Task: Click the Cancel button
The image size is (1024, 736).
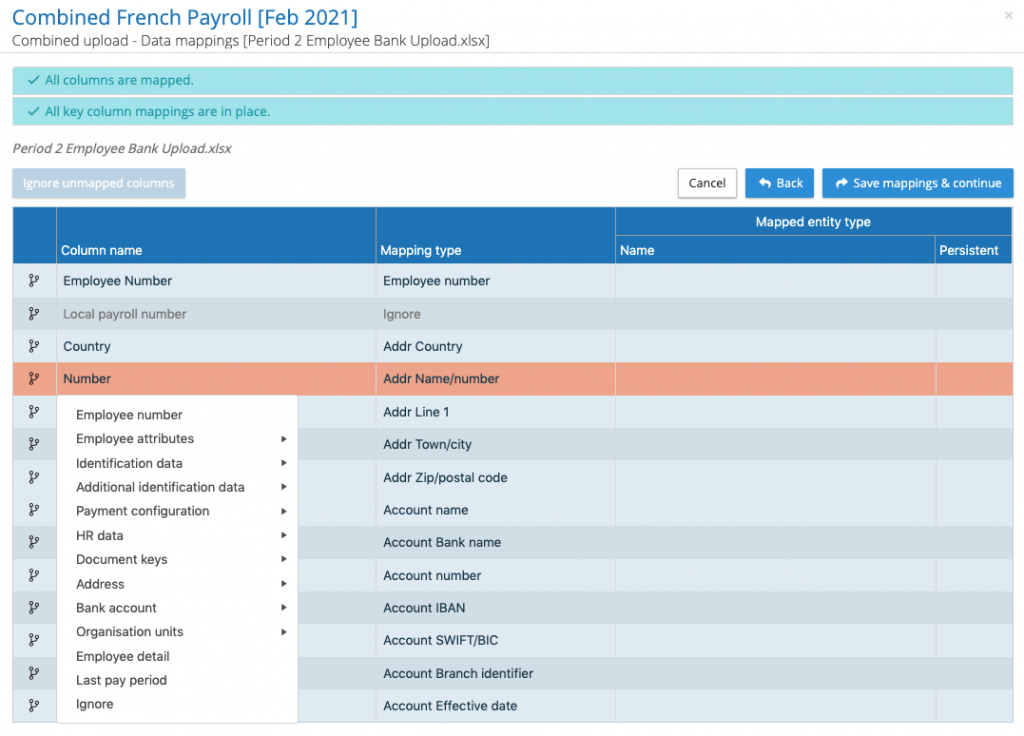Action: point(707,183)
